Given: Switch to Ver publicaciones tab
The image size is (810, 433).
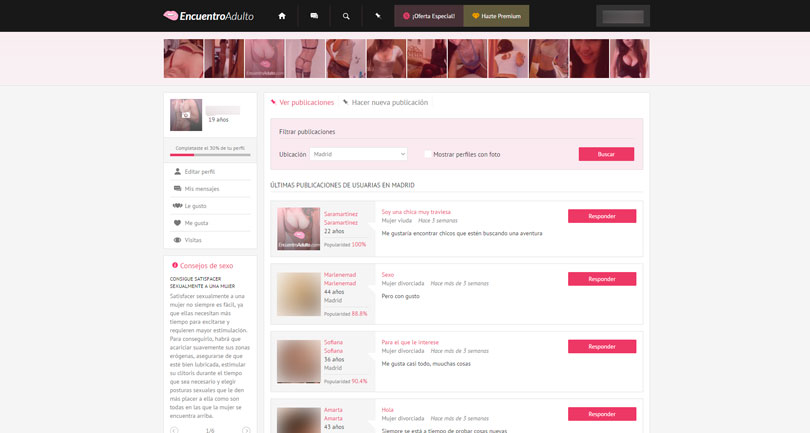Looking at the screenshot, I should pyautogui.click(x=306, y=102).
